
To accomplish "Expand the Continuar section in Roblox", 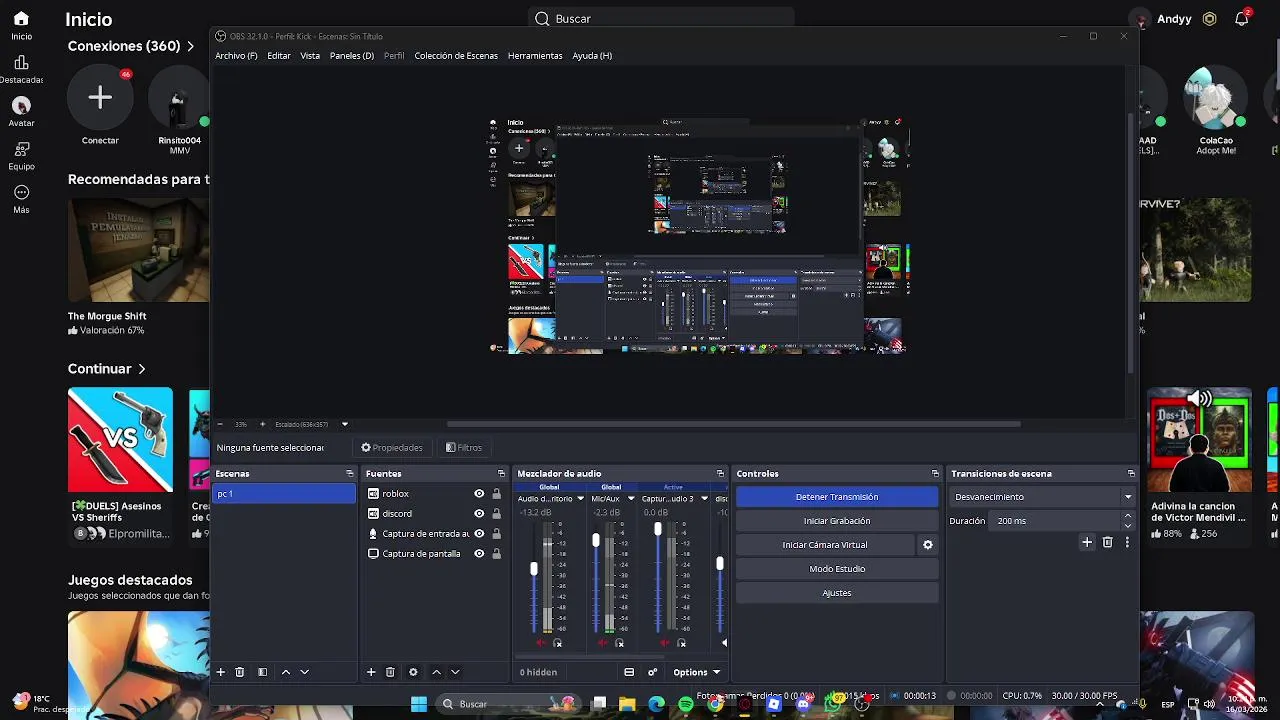I will point(107,369).
